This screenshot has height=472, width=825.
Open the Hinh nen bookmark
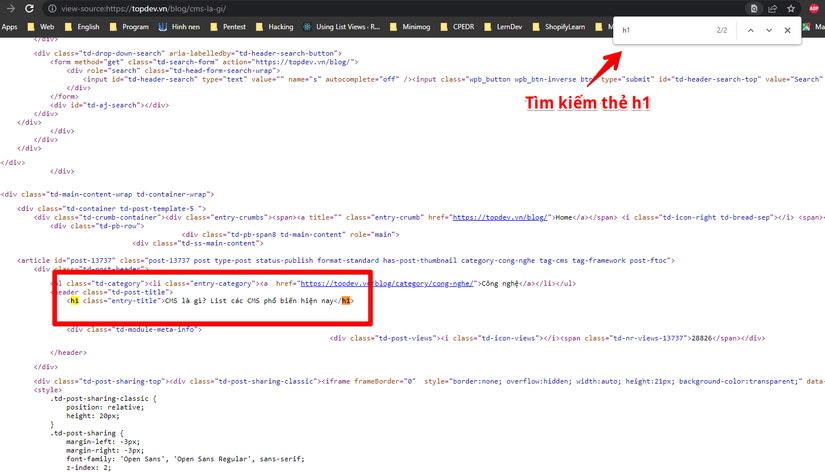[179, 27]
